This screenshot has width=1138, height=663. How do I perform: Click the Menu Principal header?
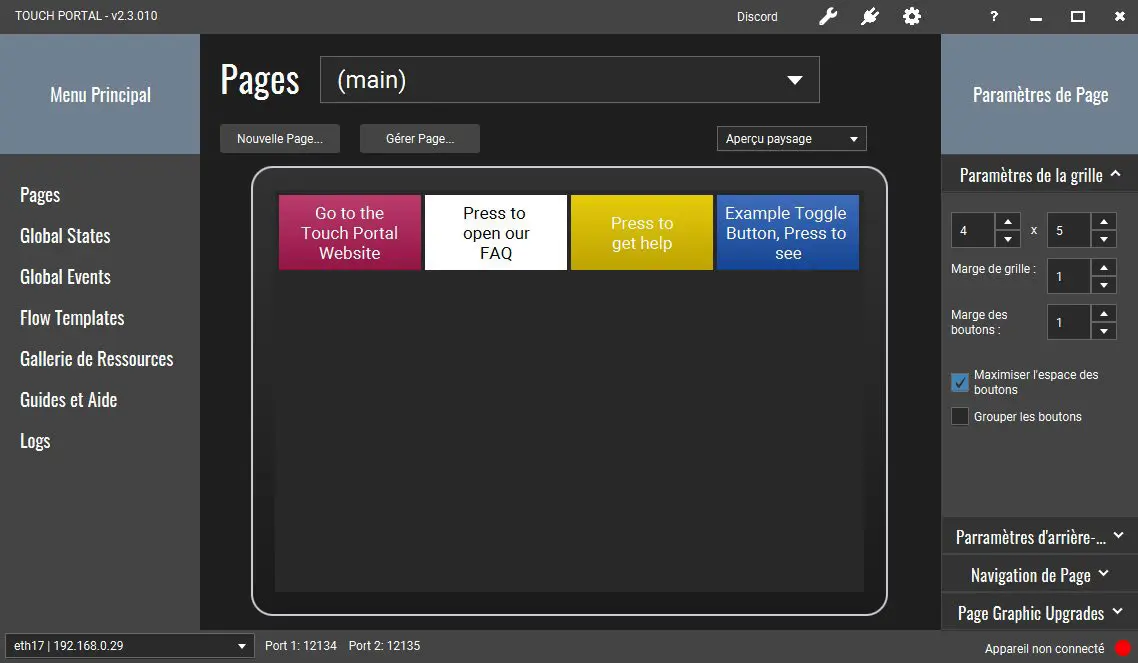click(x=100, y=94)
